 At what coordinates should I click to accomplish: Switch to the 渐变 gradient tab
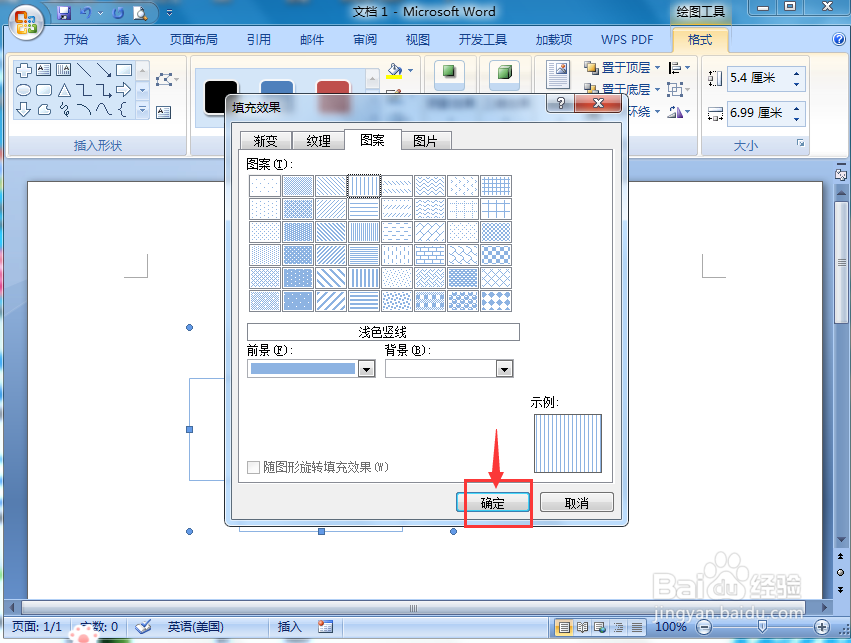click(265, 141)
